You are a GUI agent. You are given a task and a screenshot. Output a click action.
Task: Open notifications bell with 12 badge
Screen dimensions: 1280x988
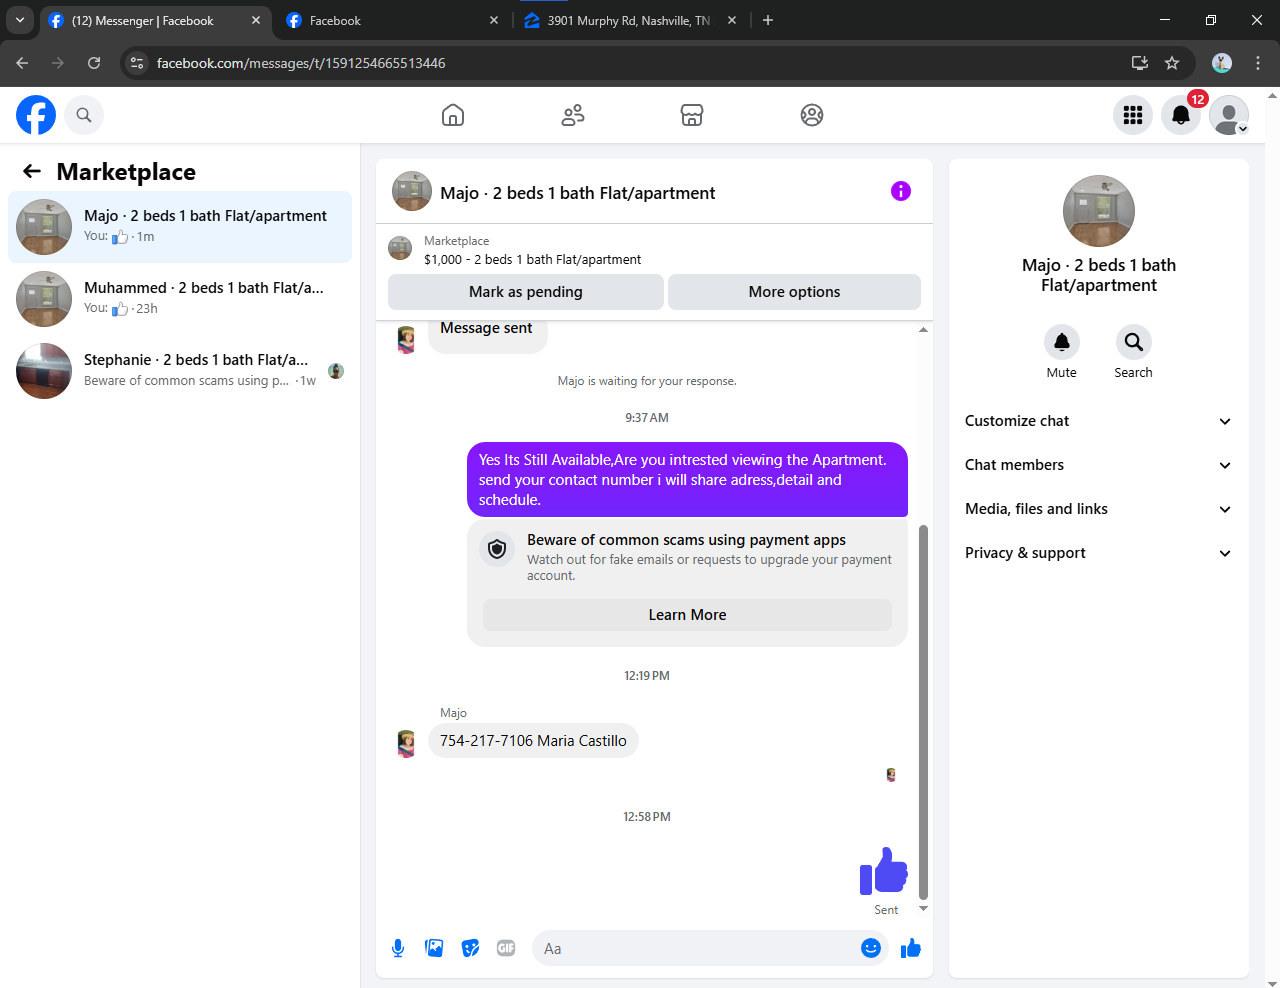(1181, 115)
